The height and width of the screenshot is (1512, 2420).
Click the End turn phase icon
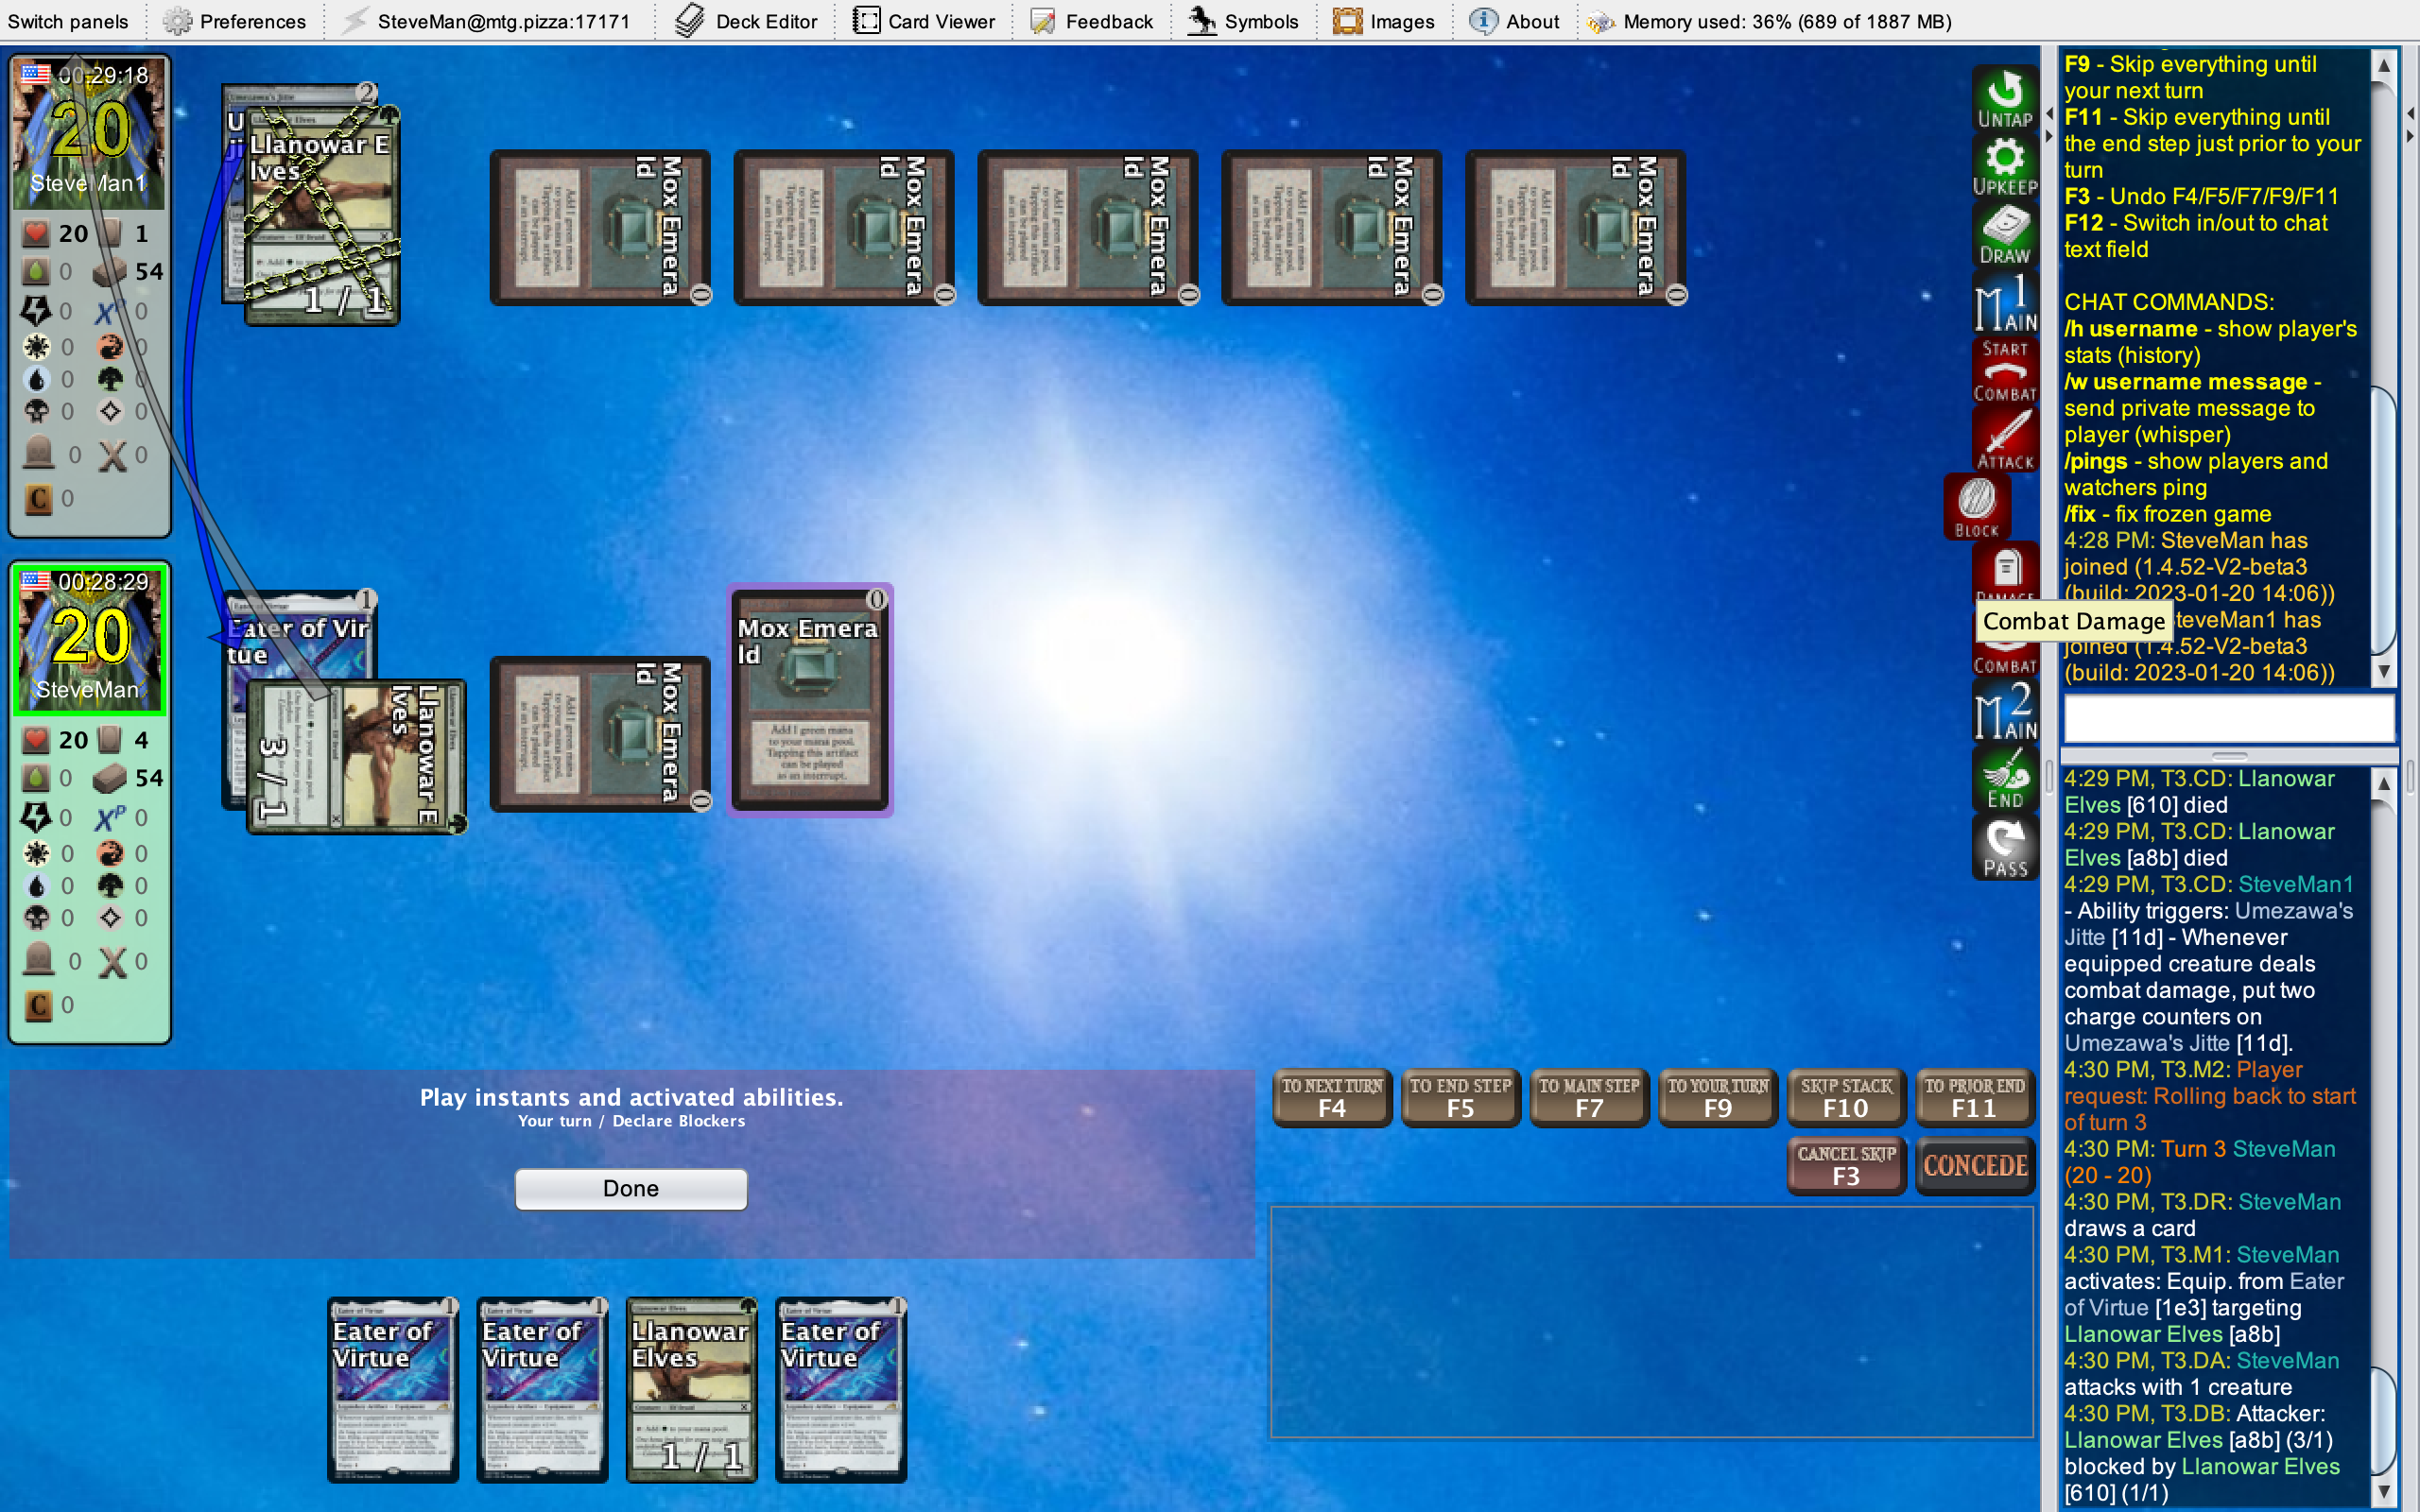(x=2004, y=780)
